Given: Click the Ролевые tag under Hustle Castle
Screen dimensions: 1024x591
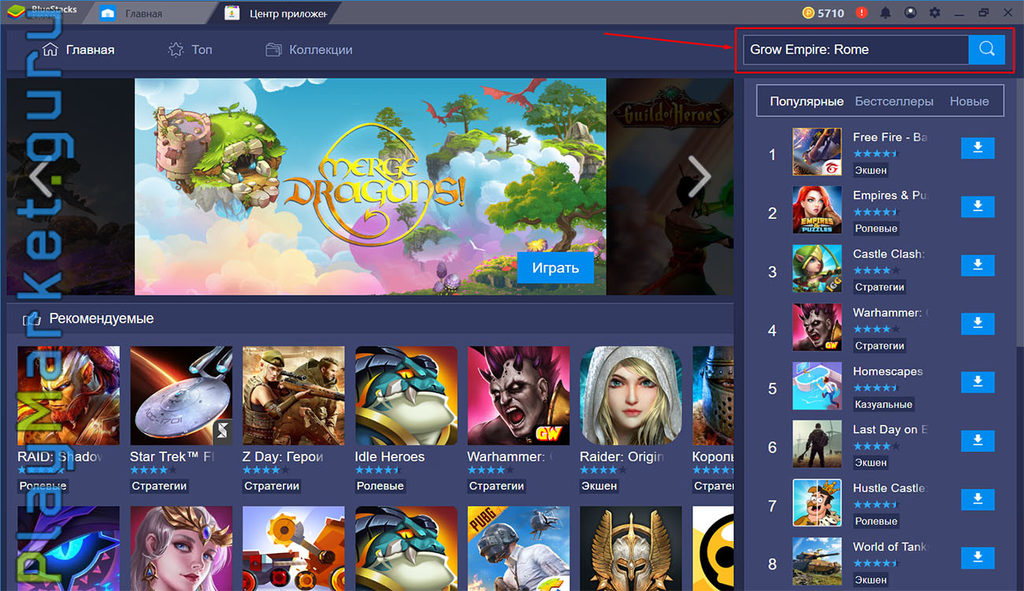Looking at the screenshot, I should point(876,521).
